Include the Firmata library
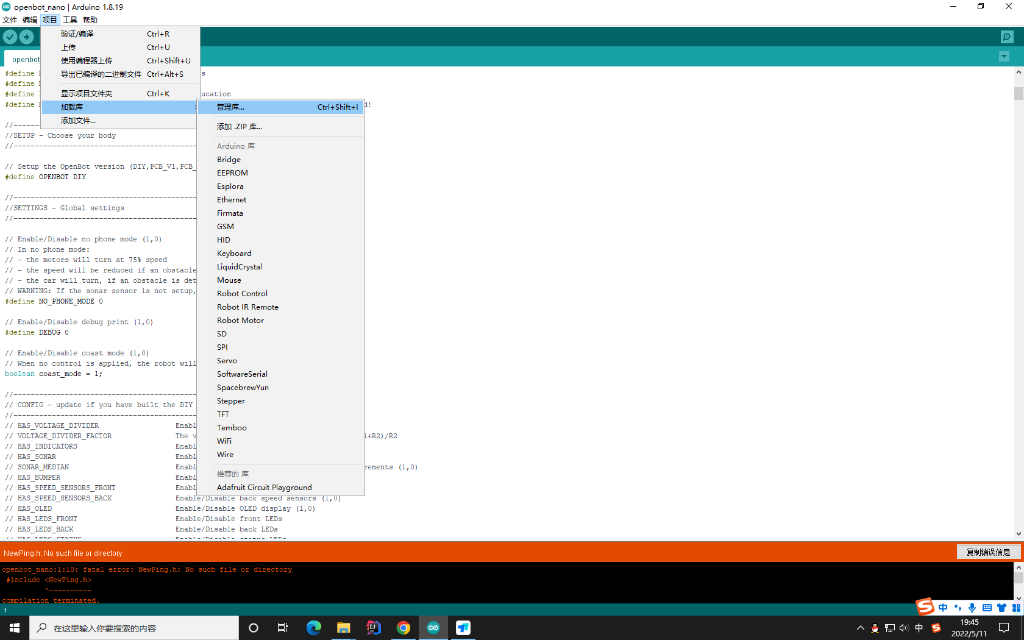 [281, 213]
